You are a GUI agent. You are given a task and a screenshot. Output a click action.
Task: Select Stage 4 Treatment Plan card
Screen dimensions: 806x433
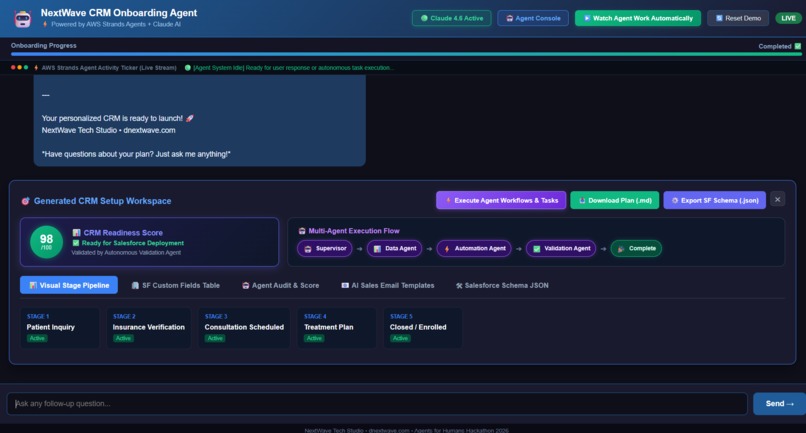[x=336, y=328]
